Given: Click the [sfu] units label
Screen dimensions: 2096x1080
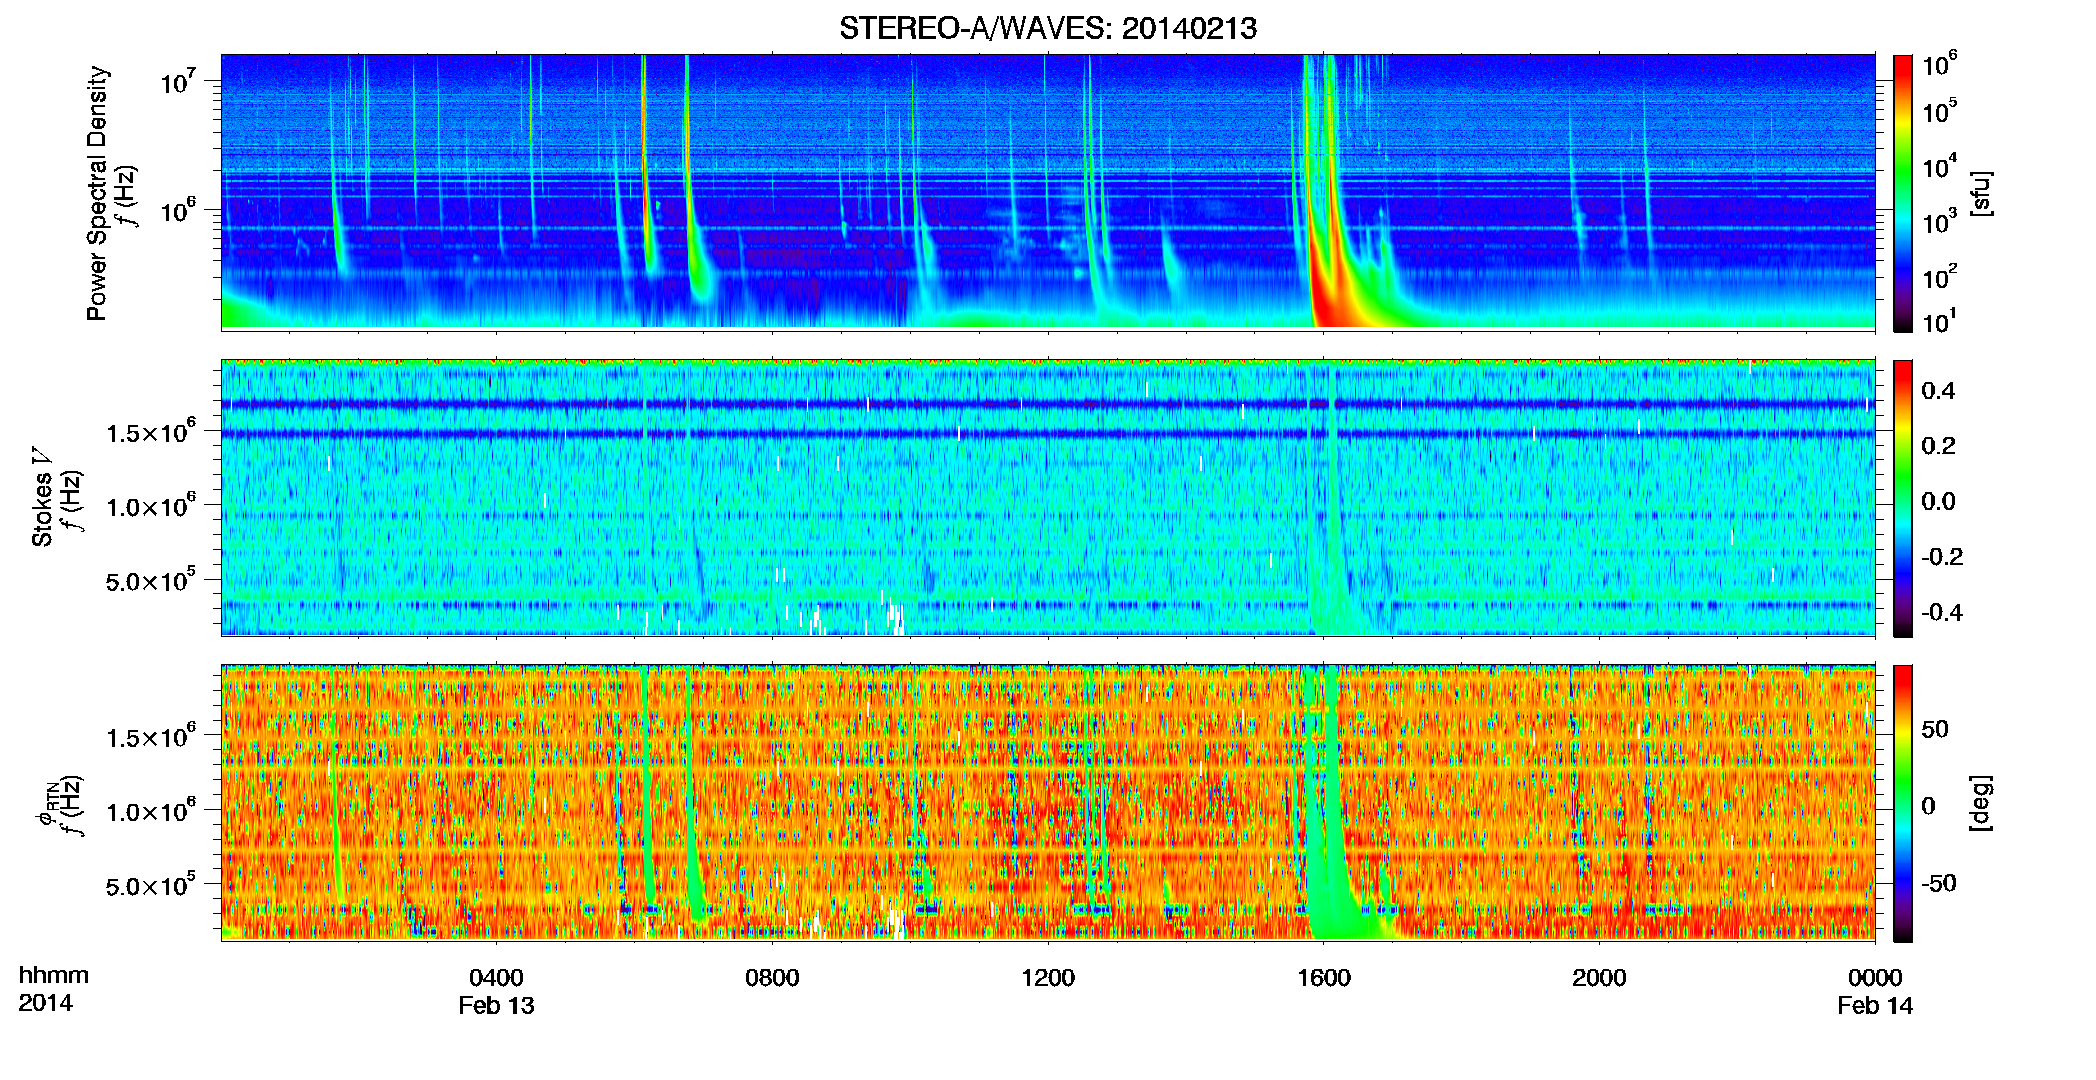Looking at the screenshot, I should [x=1981, y=193].
